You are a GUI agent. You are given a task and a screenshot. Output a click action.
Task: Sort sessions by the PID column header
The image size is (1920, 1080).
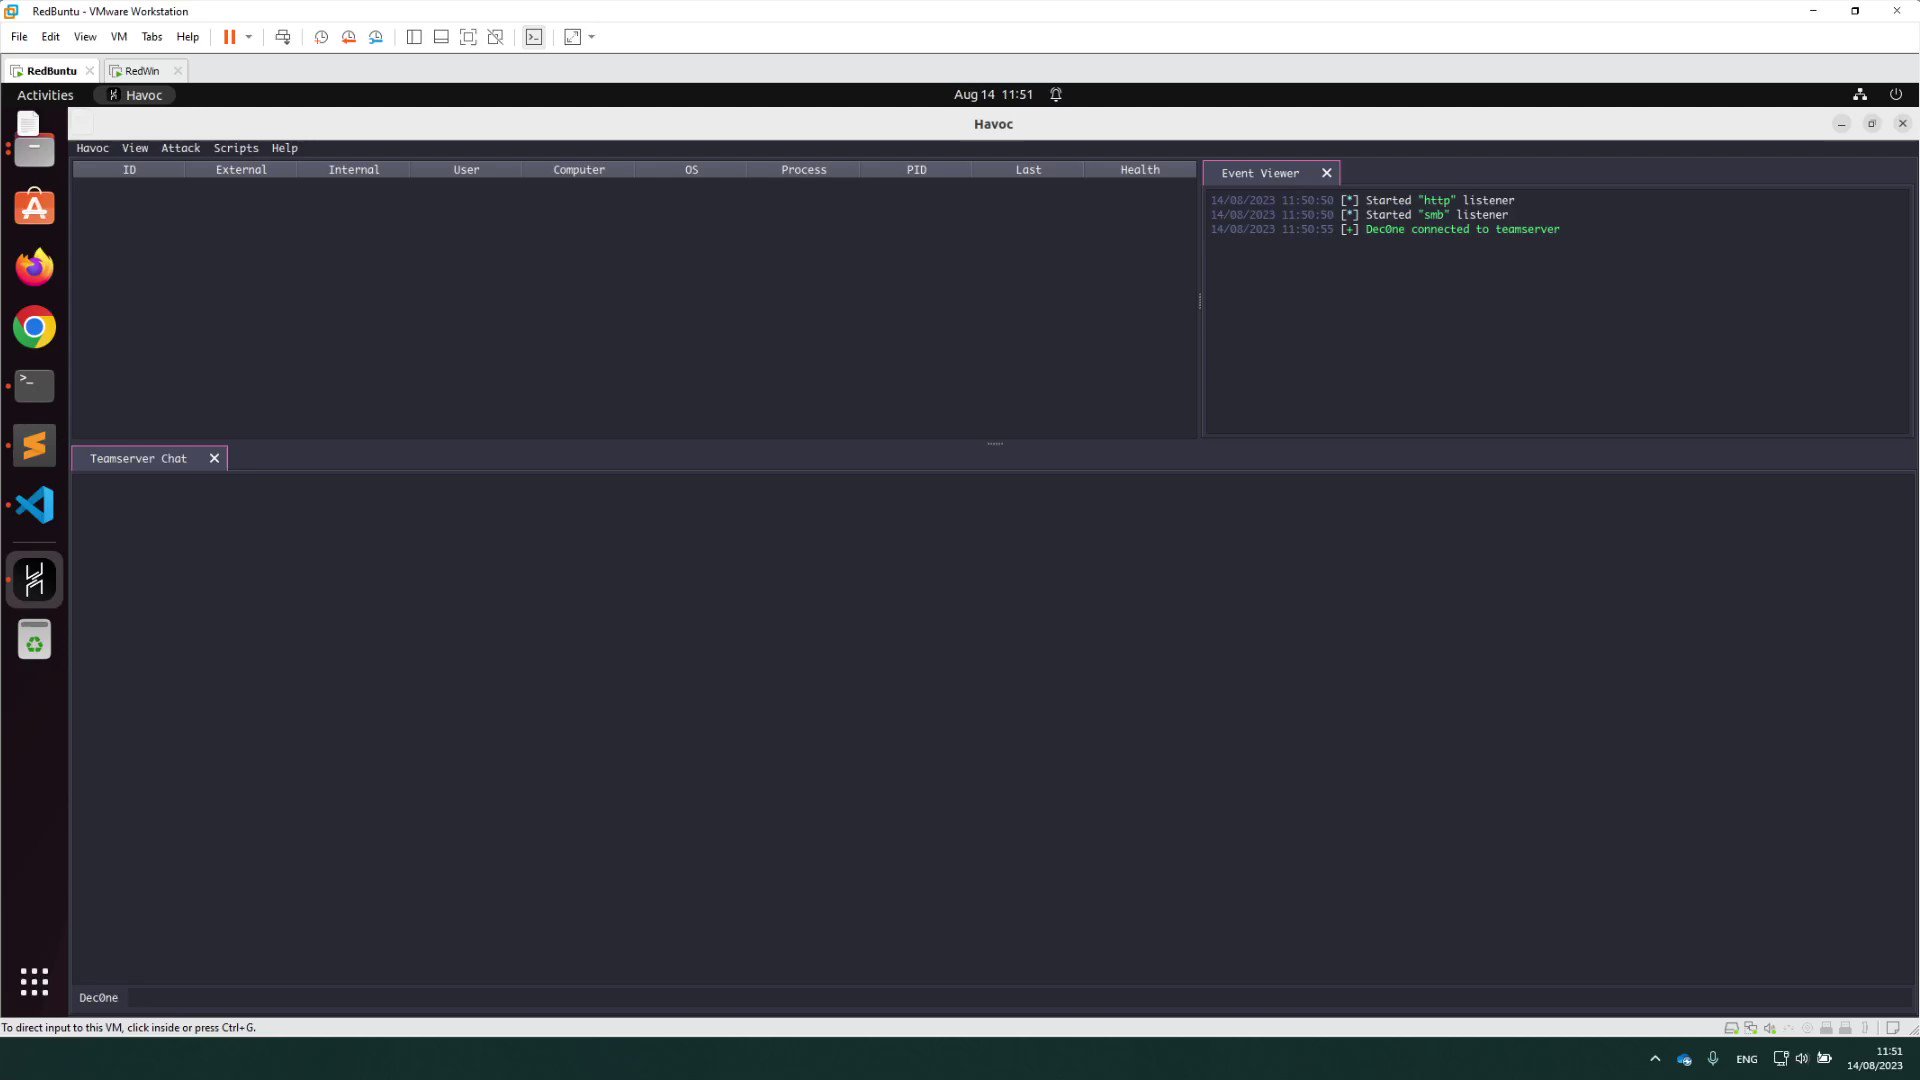(916, 170)
